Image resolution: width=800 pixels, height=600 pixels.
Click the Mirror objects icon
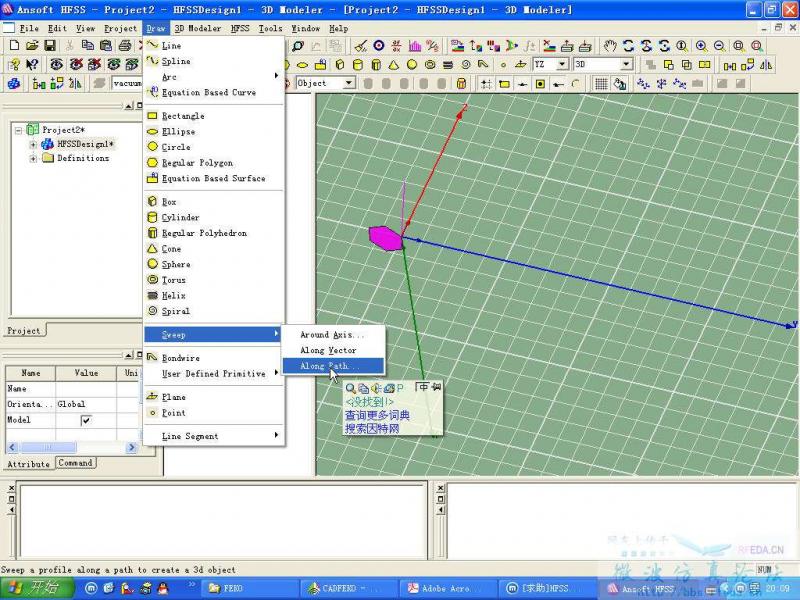click(x=765, y=65)
